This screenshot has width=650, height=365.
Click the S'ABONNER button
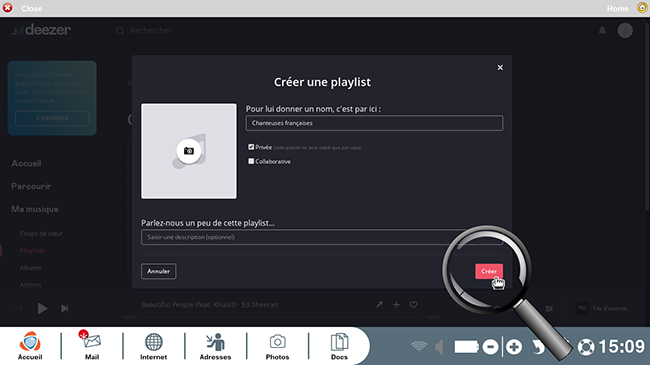pyautogui.click(x=52, y=118)
